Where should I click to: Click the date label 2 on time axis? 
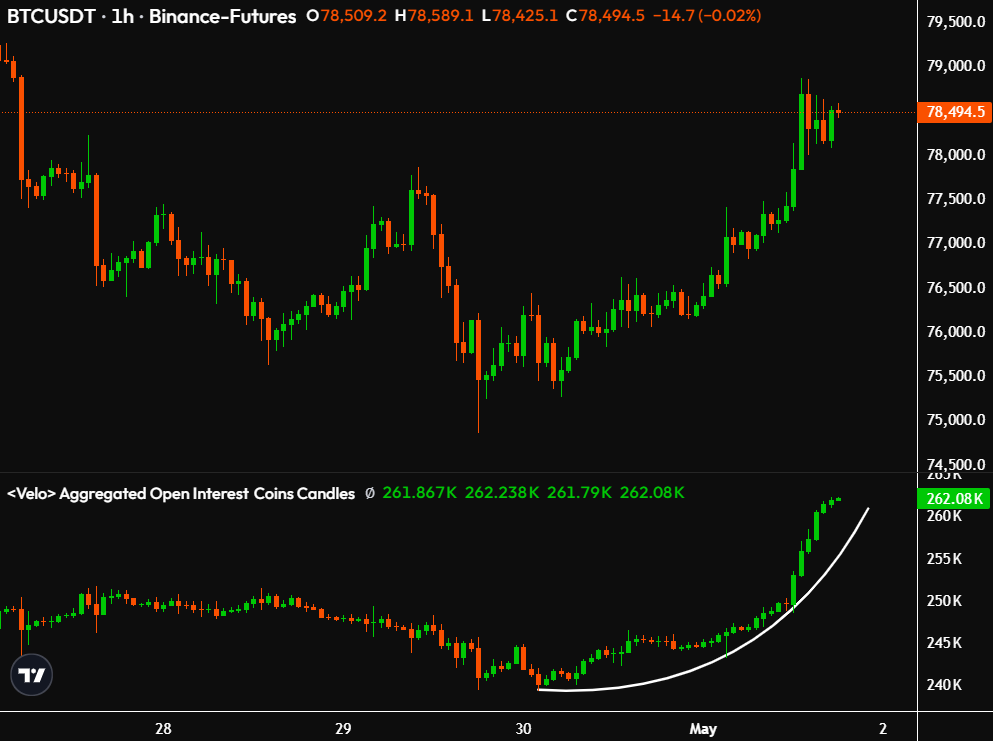(883, 729)
